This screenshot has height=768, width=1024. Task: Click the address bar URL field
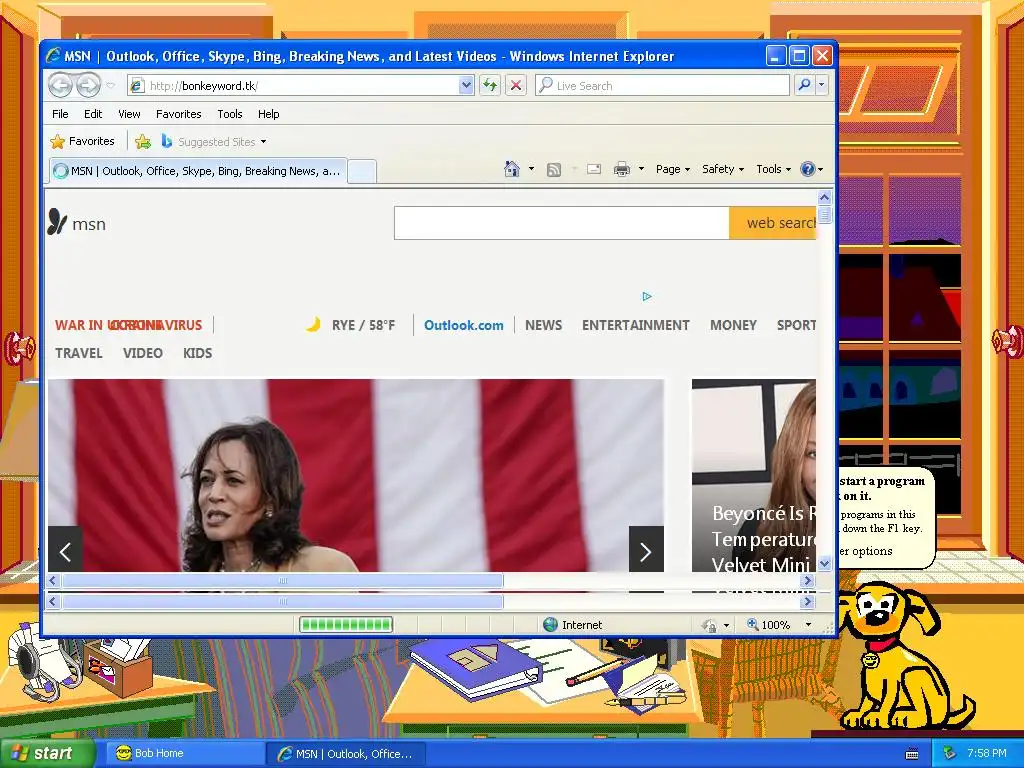pos(293,86)
